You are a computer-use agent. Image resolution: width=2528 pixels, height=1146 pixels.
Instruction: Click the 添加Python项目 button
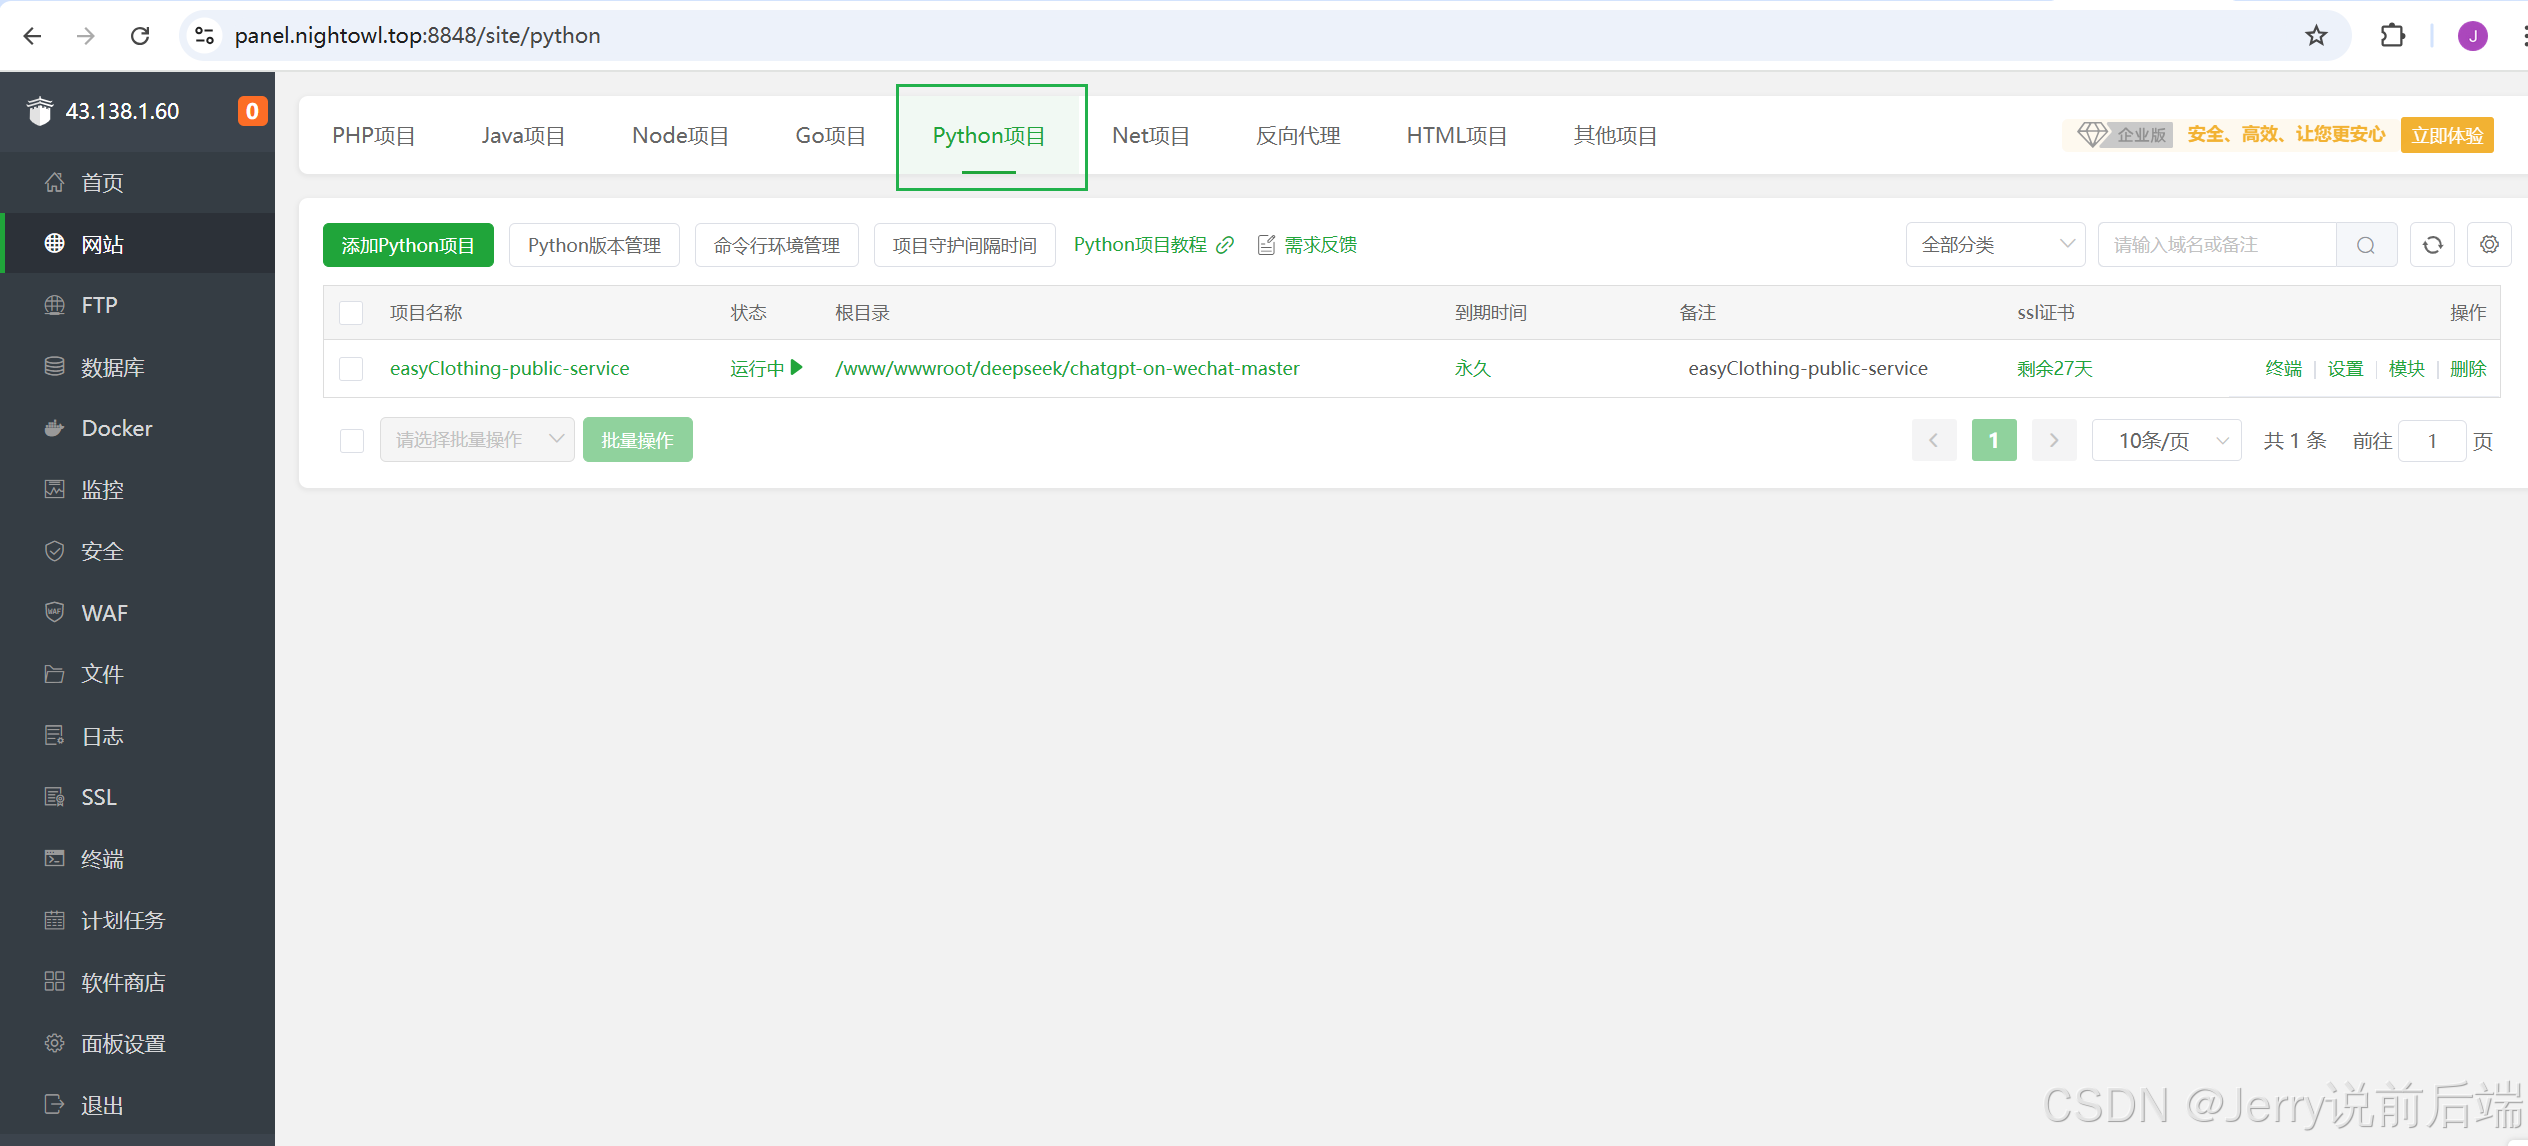tap(408, 245)
